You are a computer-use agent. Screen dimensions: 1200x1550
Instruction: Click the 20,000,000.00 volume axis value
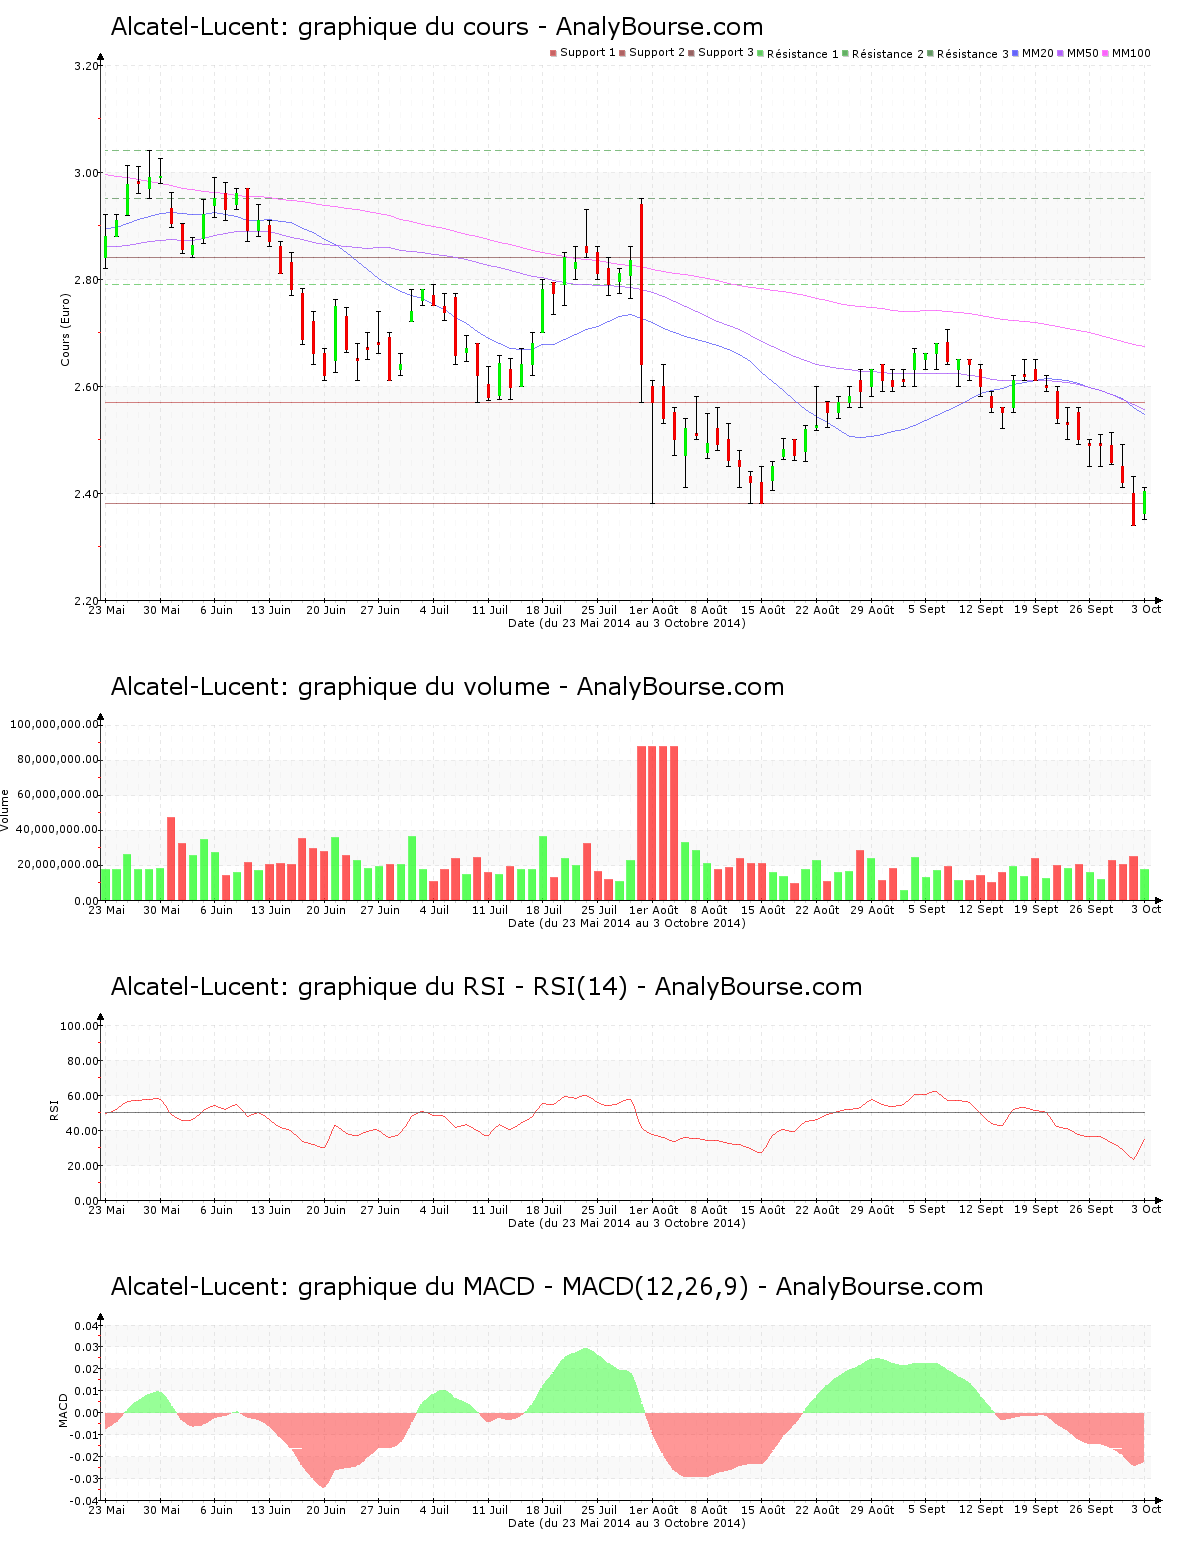(58, 864)
